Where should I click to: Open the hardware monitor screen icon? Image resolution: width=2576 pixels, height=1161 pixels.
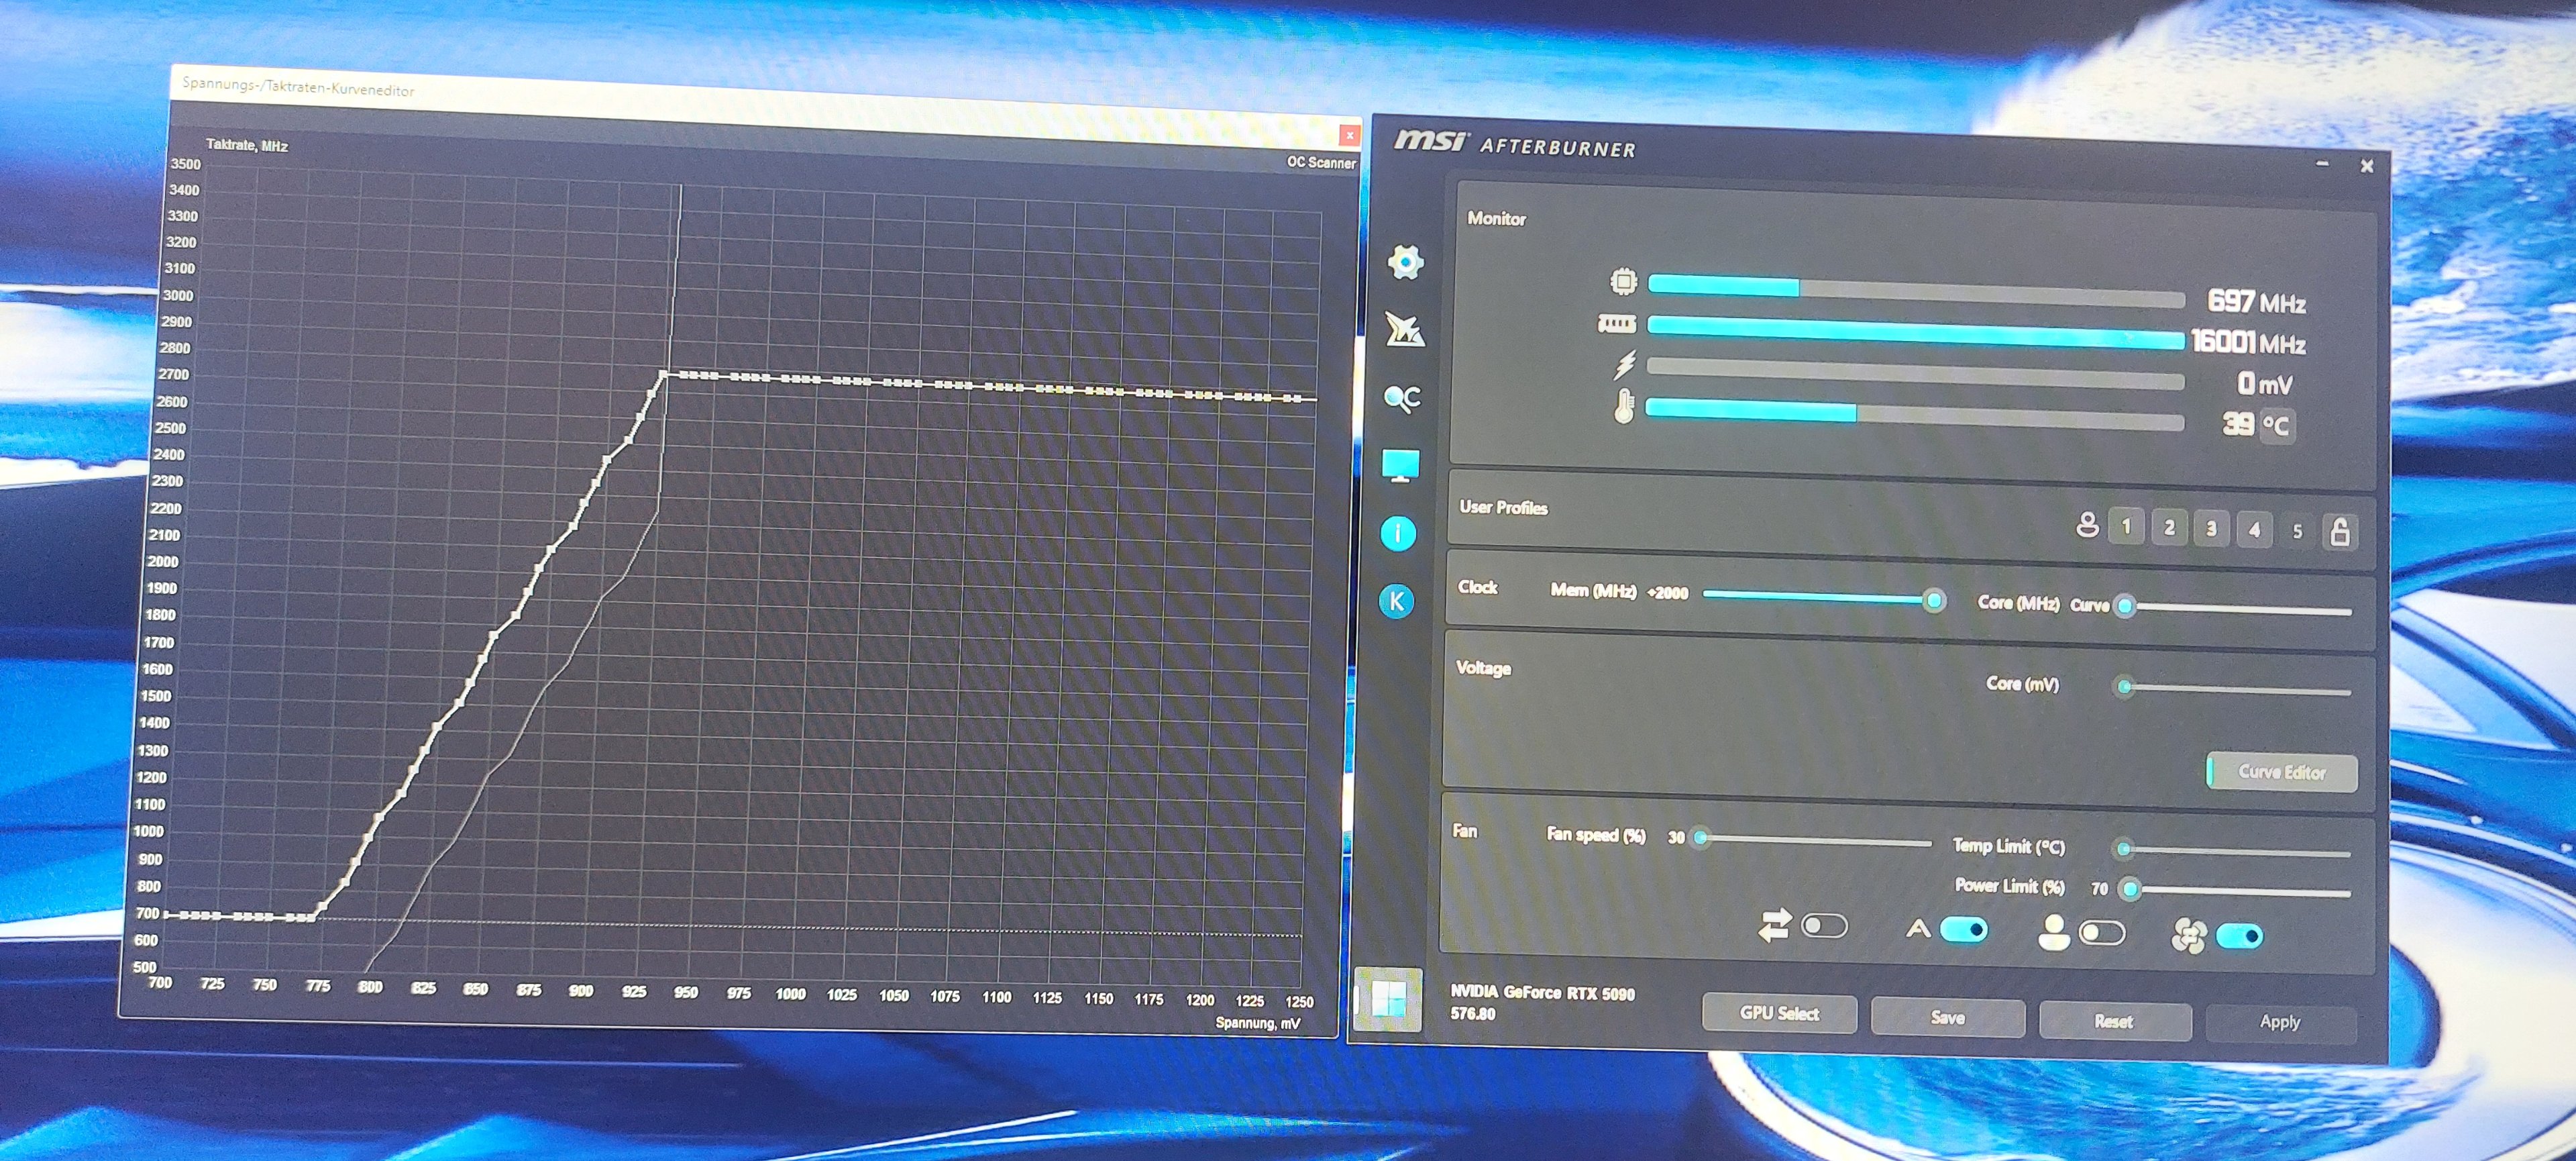pyautogui.click(x=1400, y=465)
